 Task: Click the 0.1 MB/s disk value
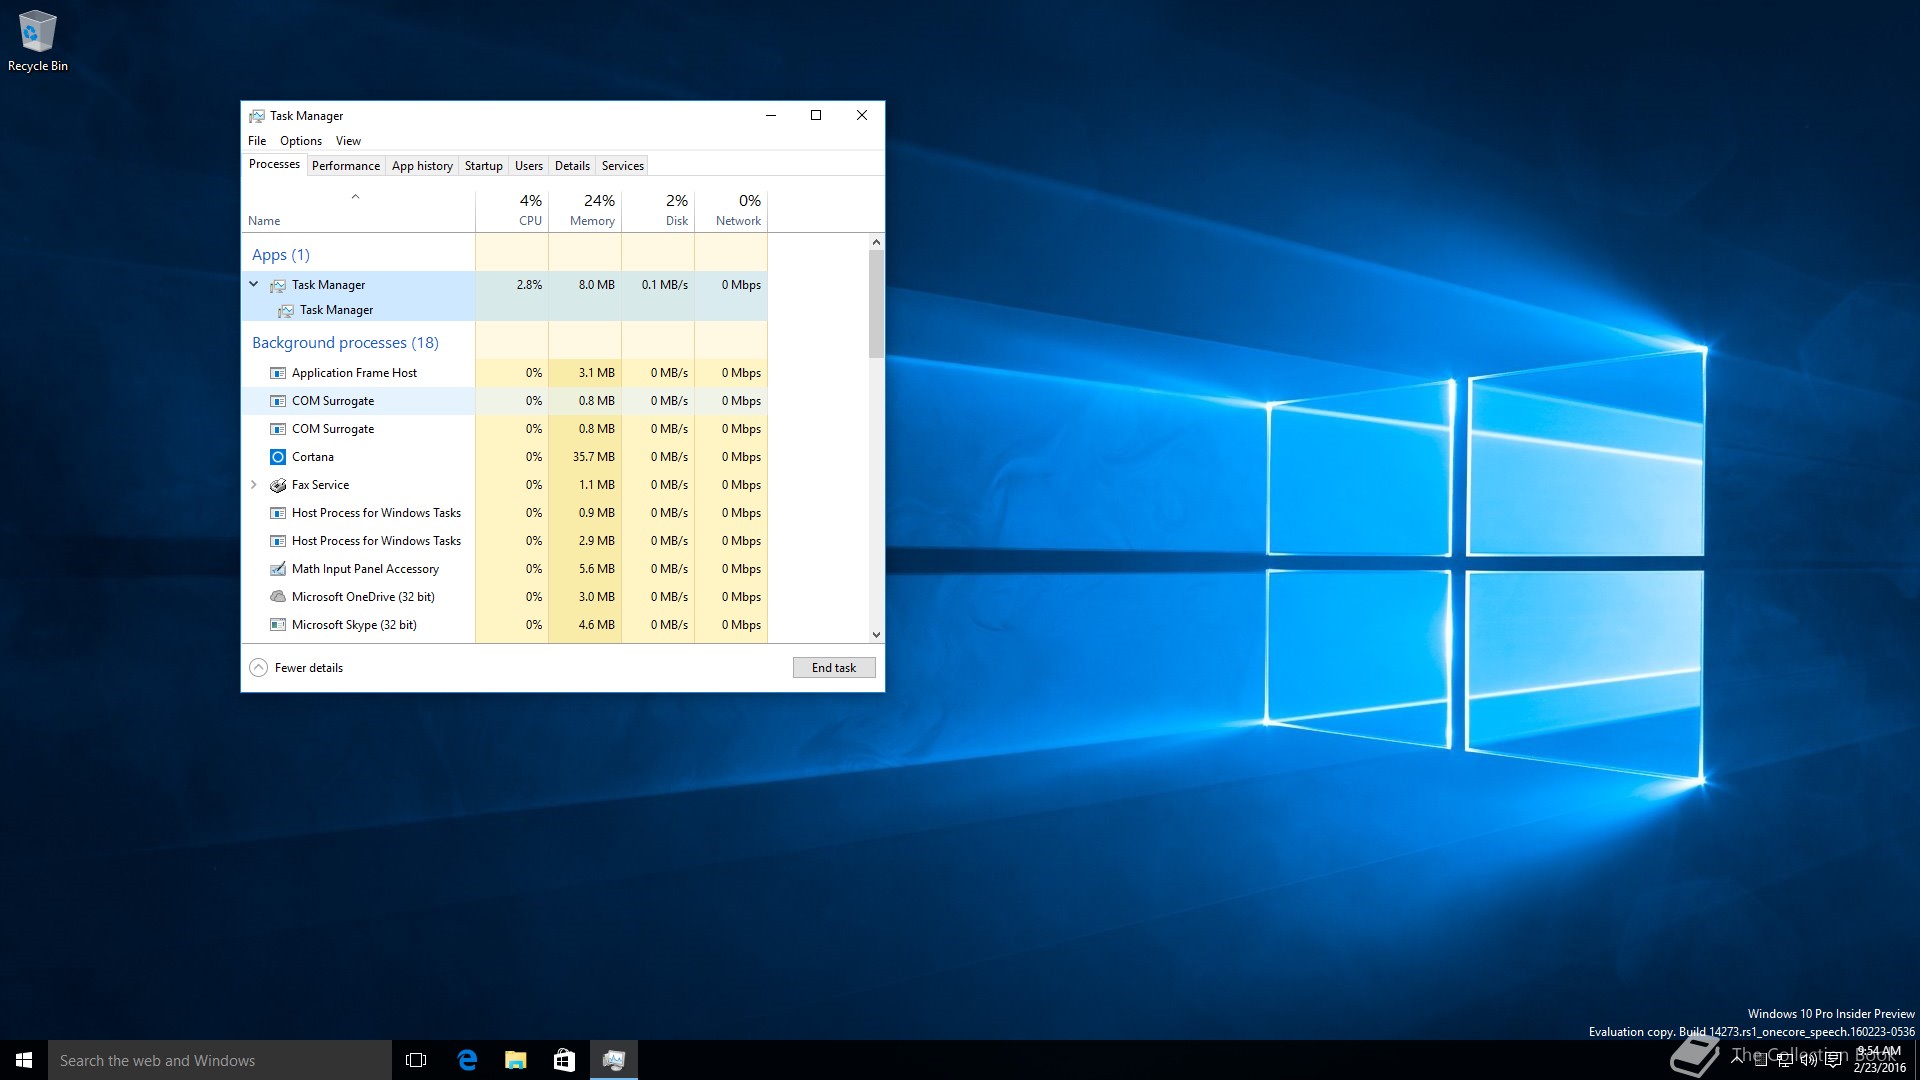click(665, 285)
